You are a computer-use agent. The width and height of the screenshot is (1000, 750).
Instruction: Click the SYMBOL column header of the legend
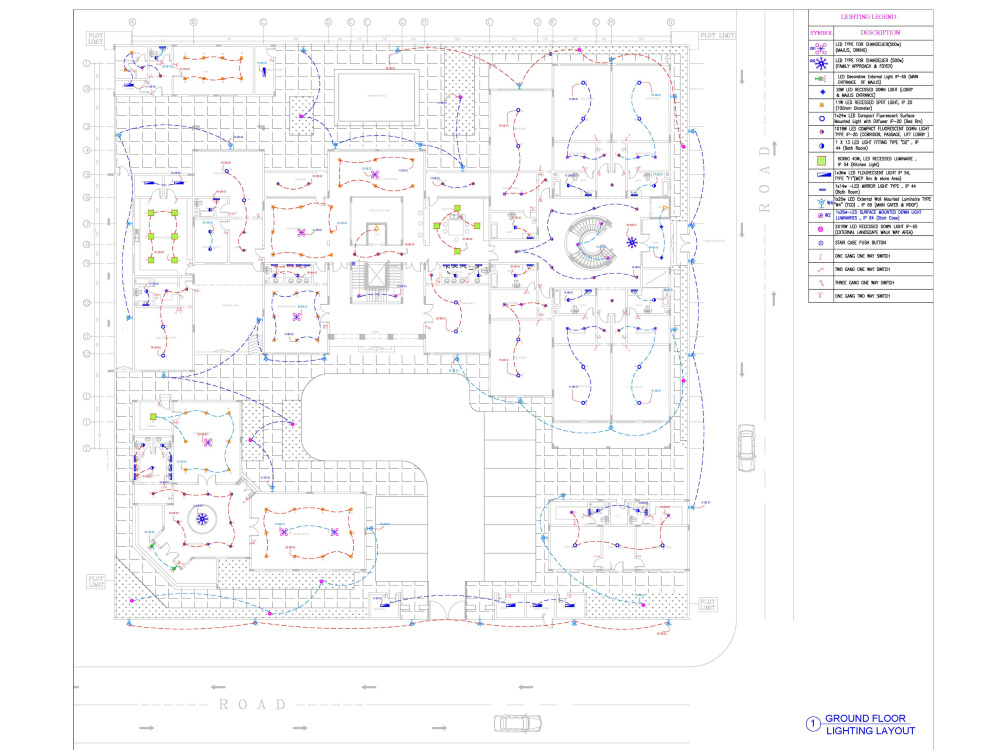(x=822, y=31)
